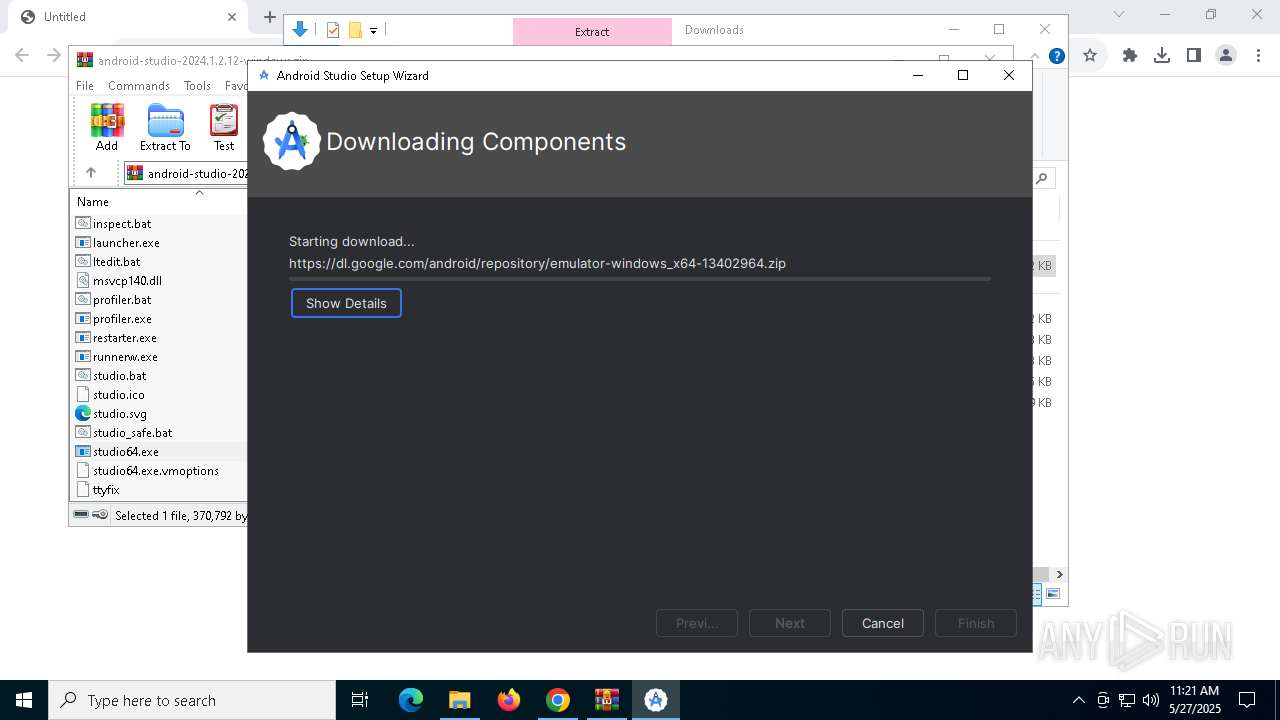Screen dimensions: 1280x720
Task: Click the WinRAR Add icon
Action: point(107,128)
